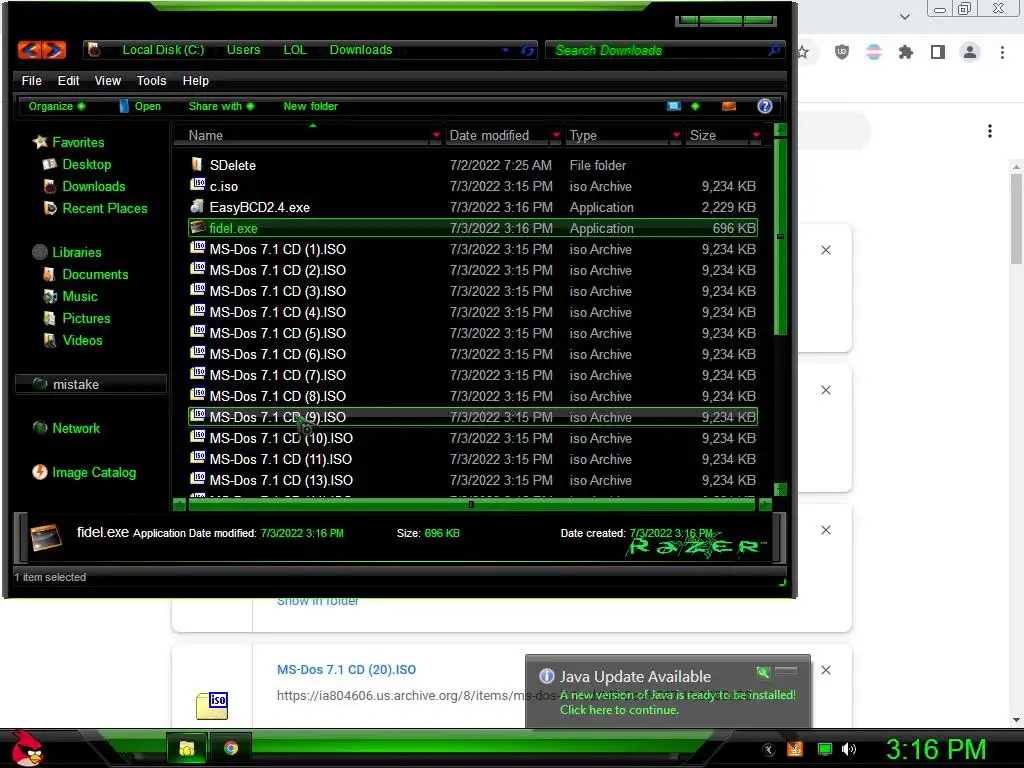1024x768 pixels.
Task: Open MS-Dos 7.1 CD (20).ISO link in Chrome
Action: click(x=346, y=669)
